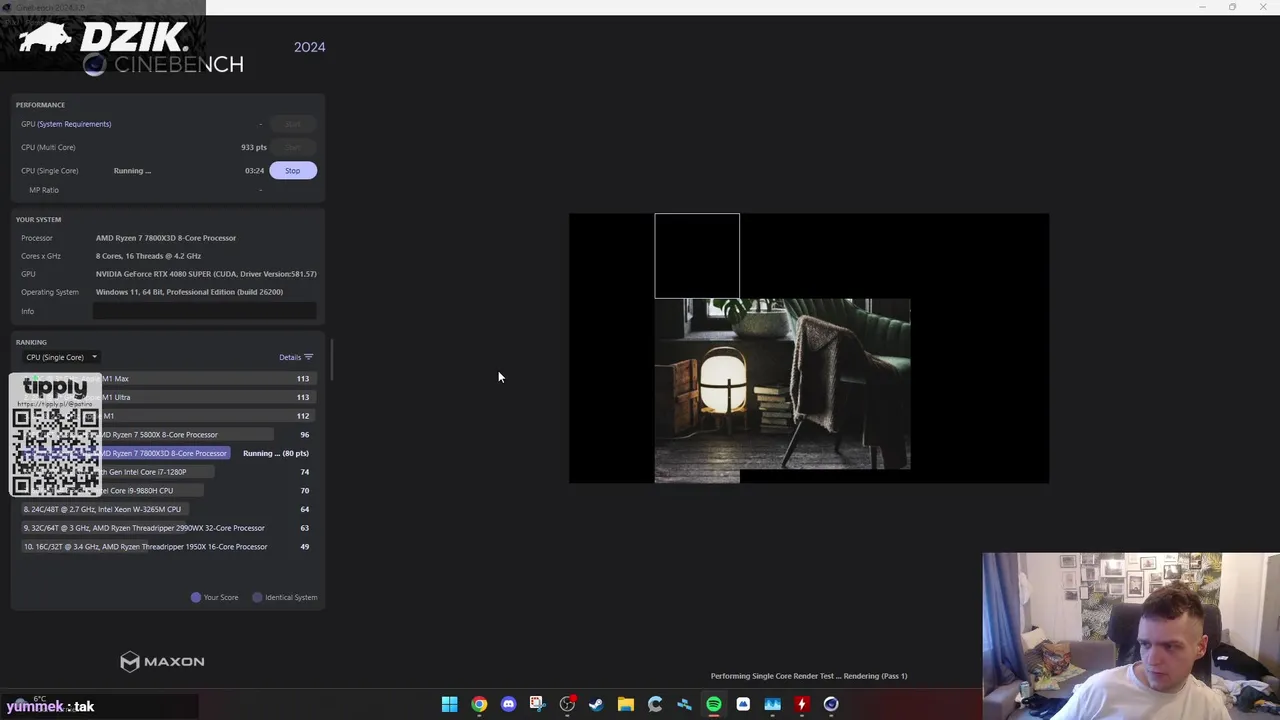
Task: Open Spotify from taskbar
Action: coord(713,704)
